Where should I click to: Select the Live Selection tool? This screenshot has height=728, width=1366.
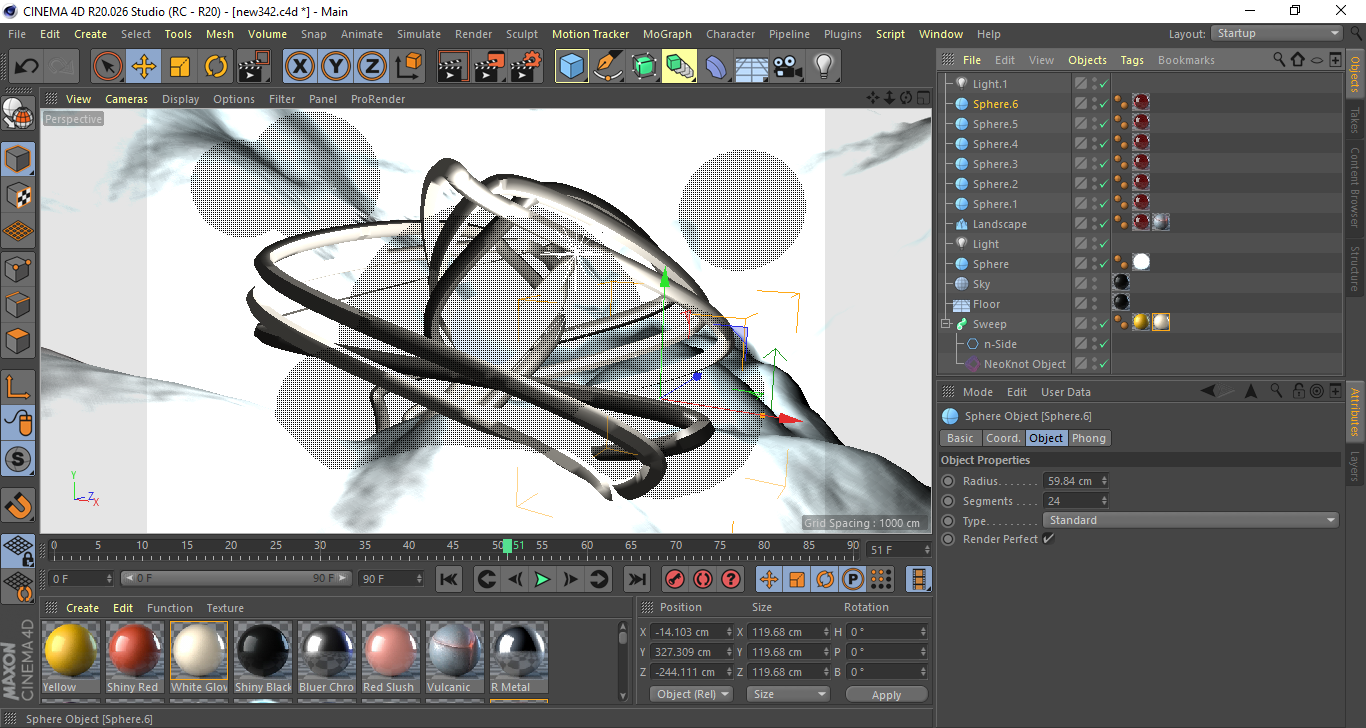click(x=108, y=67)
